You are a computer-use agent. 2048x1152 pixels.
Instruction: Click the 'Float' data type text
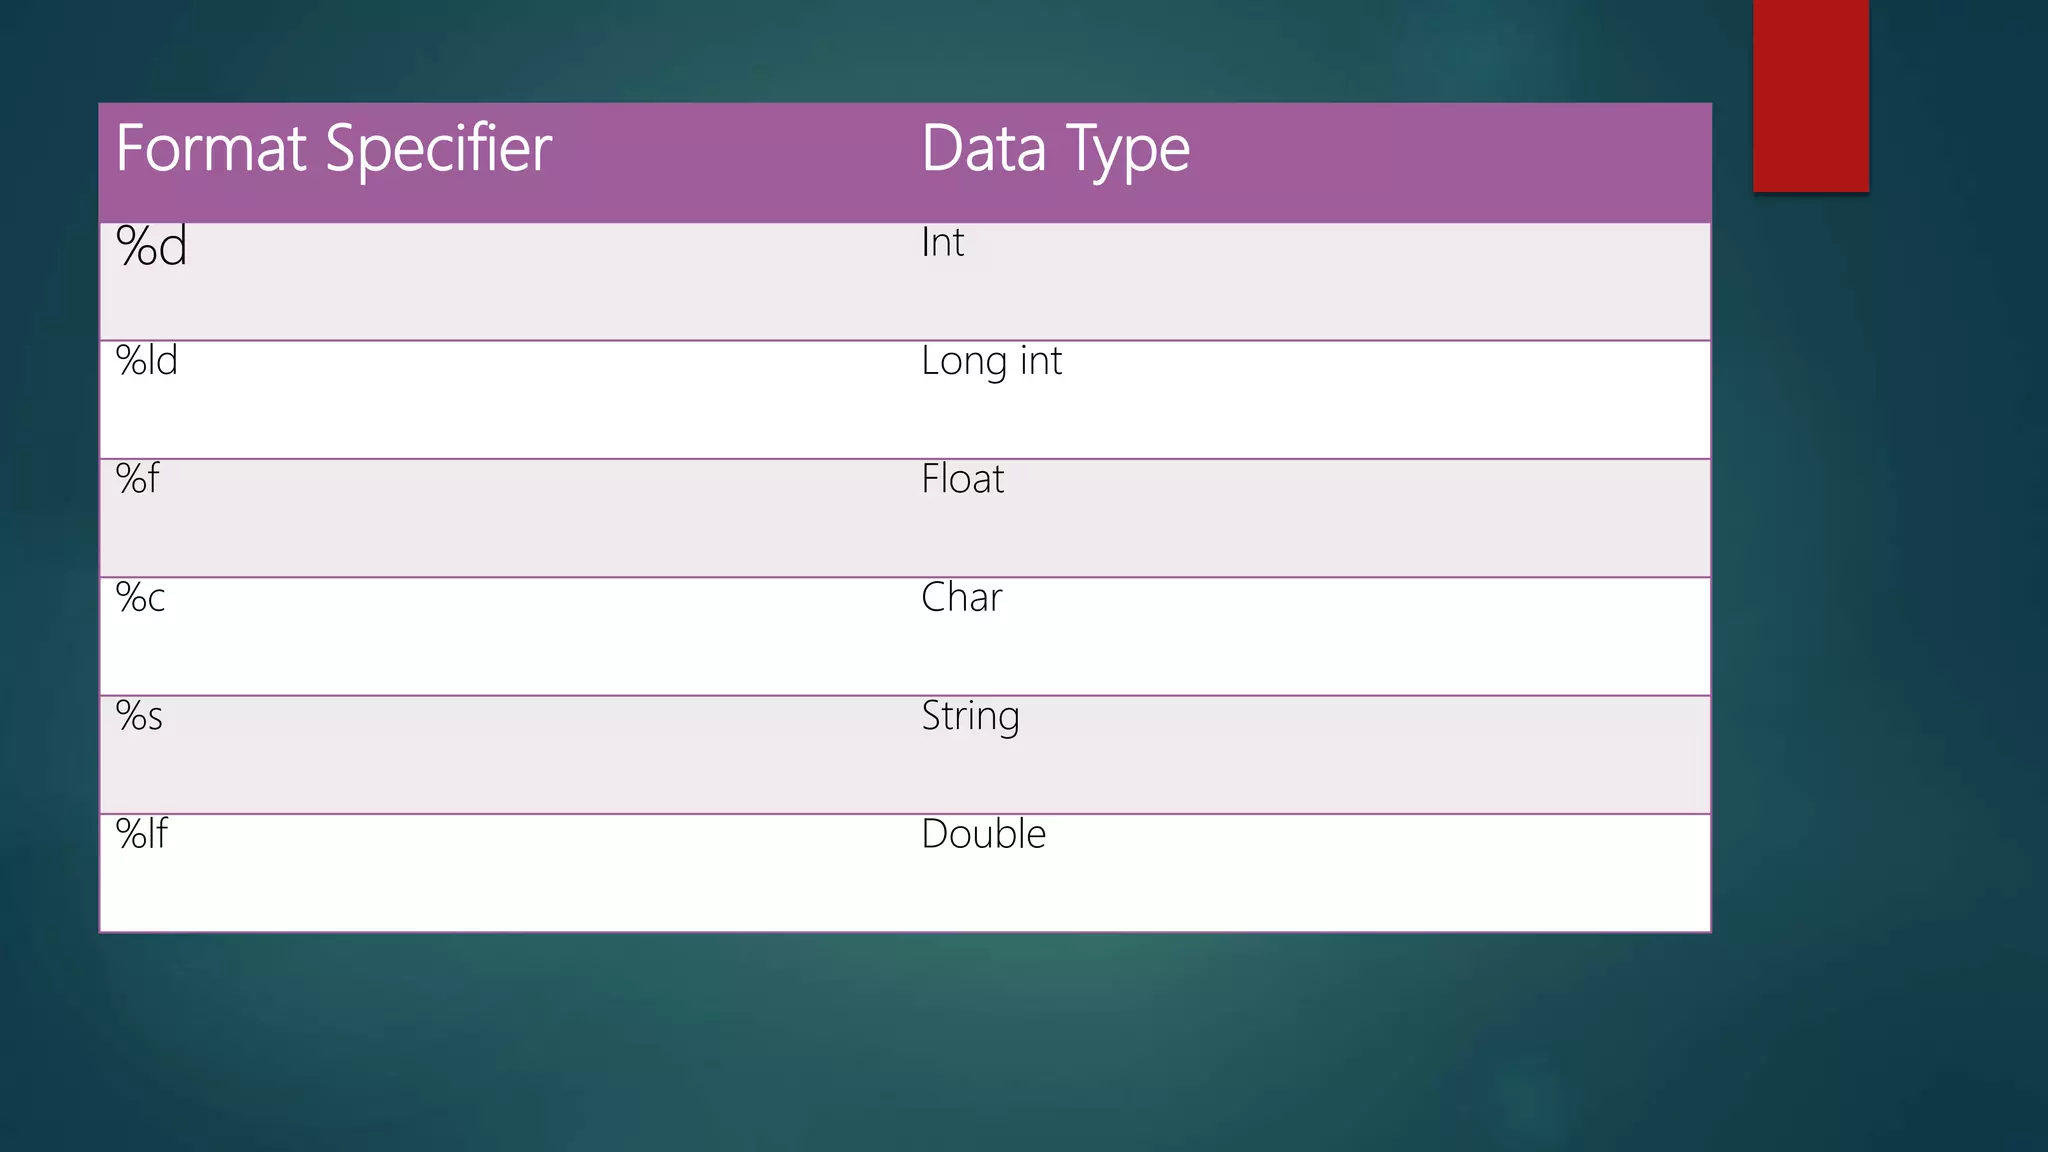tap(962, 479)
